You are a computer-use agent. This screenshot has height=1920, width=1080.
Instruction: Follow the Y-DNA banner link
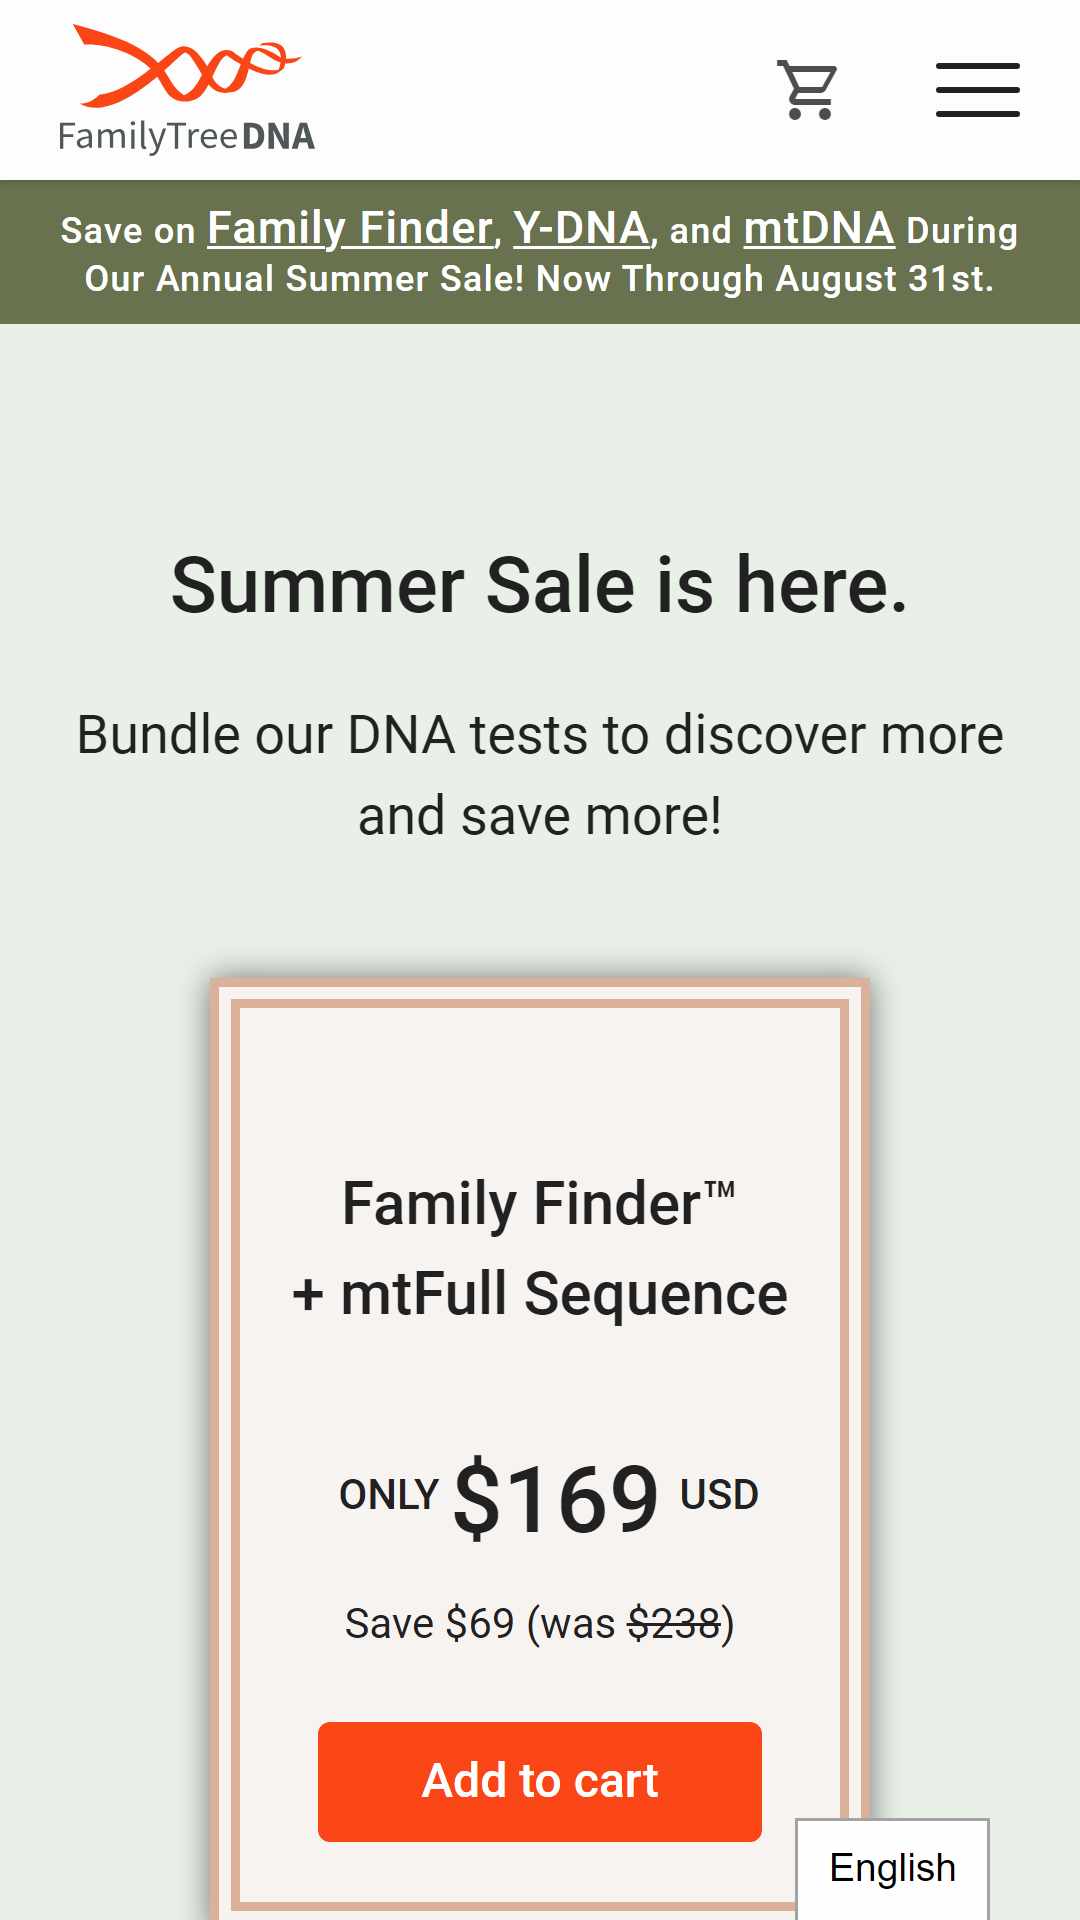tap(581, 228)
